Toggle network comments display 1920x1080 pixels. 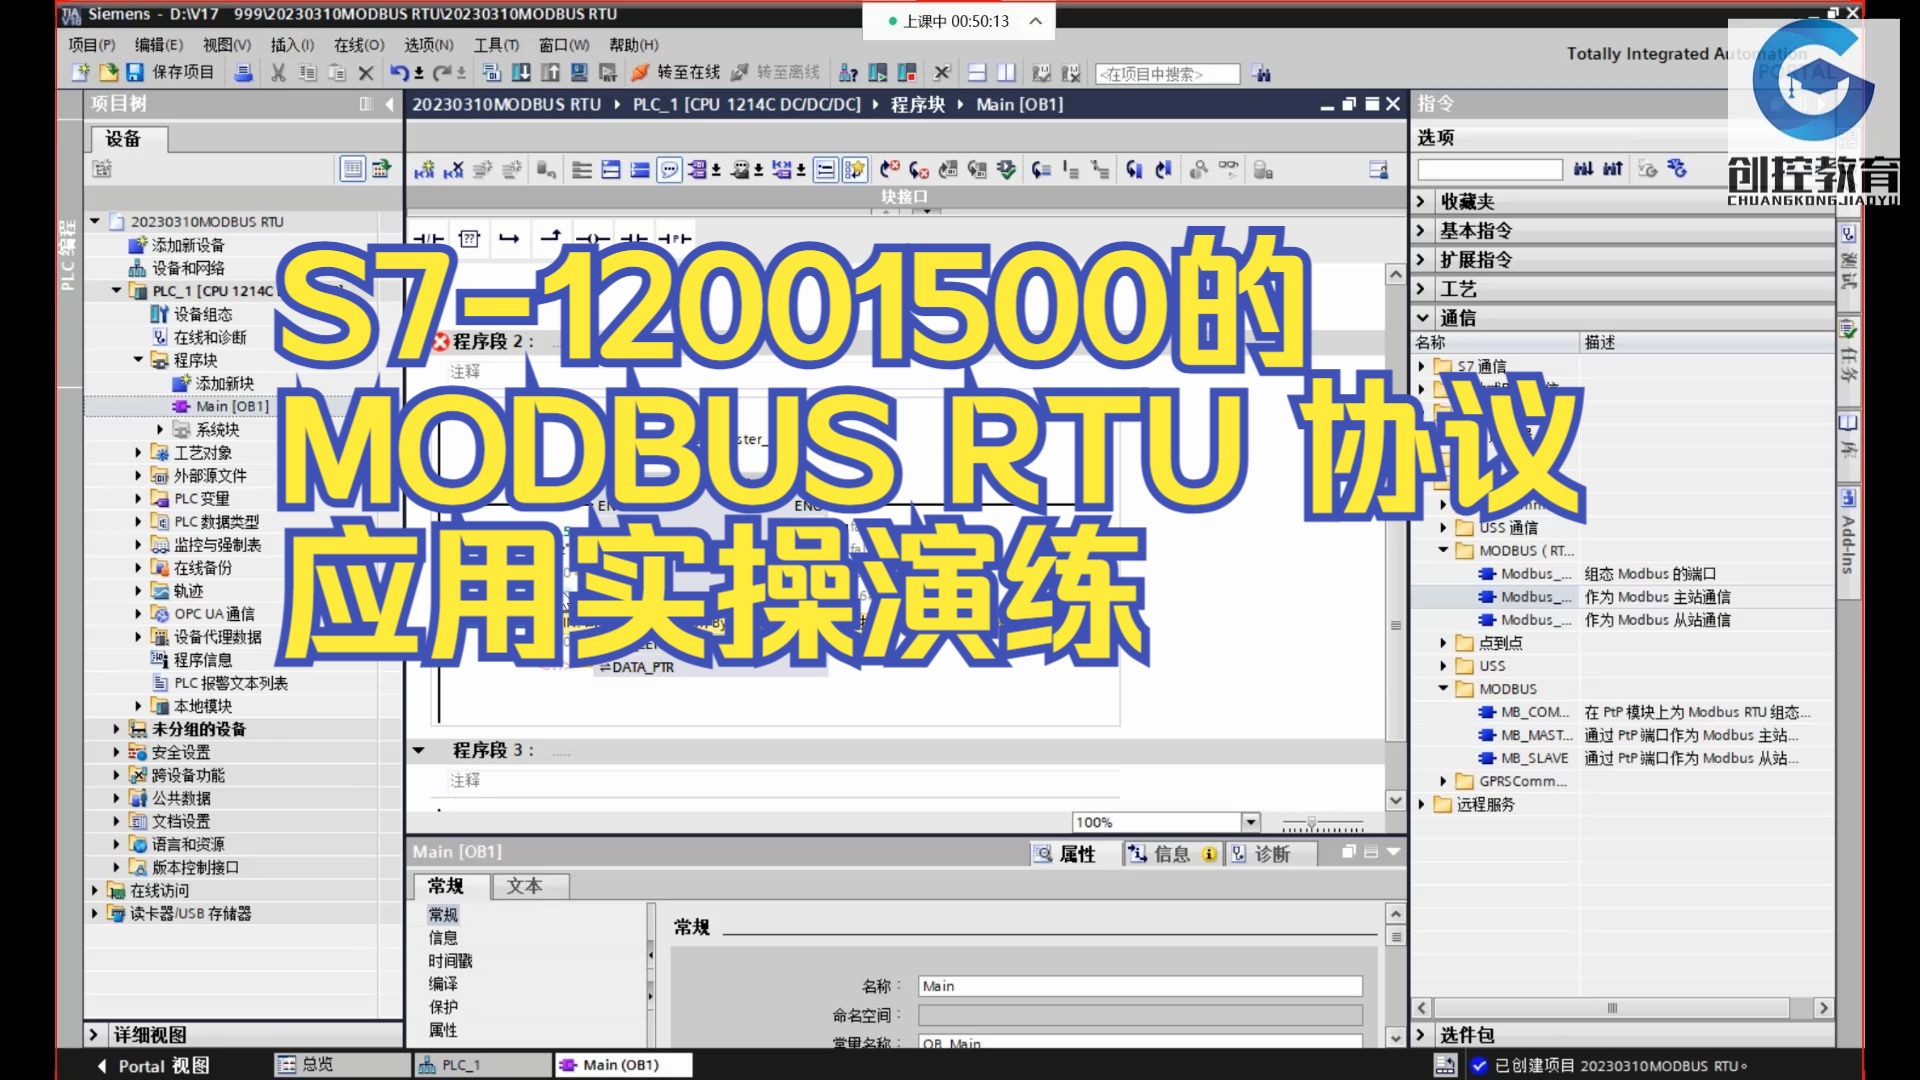pos(825,170)
